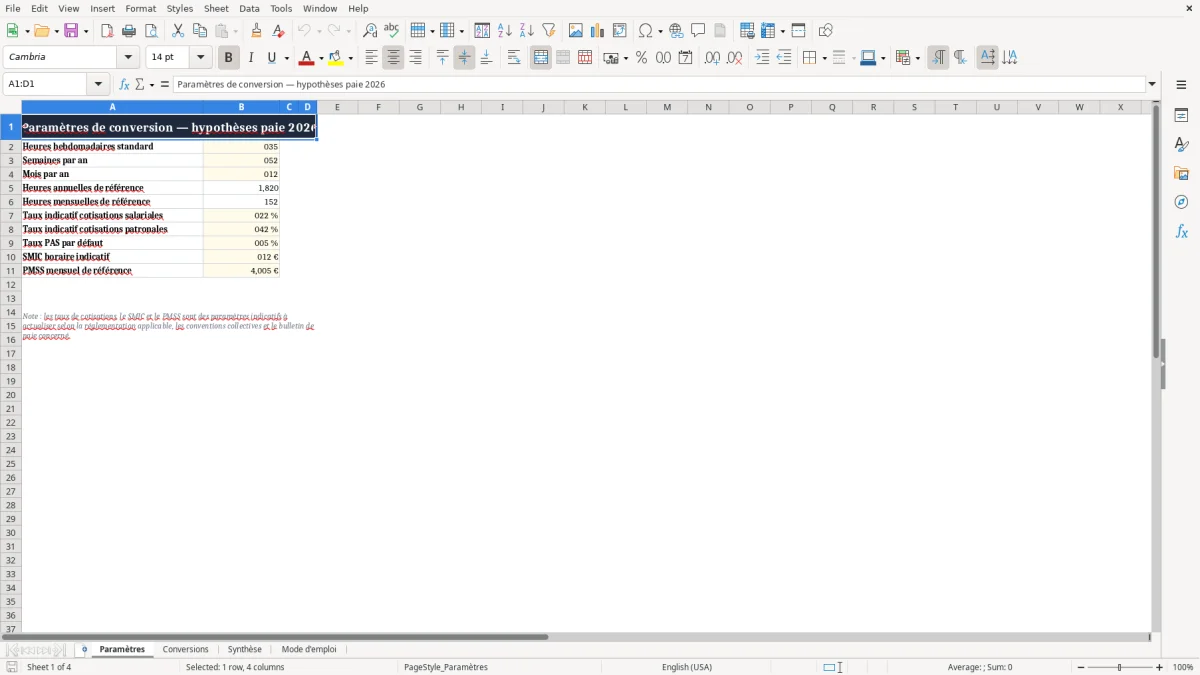Click the Increase Indent icon
The height and width of the screenshot is (675, 1200).
pos(762,58)
